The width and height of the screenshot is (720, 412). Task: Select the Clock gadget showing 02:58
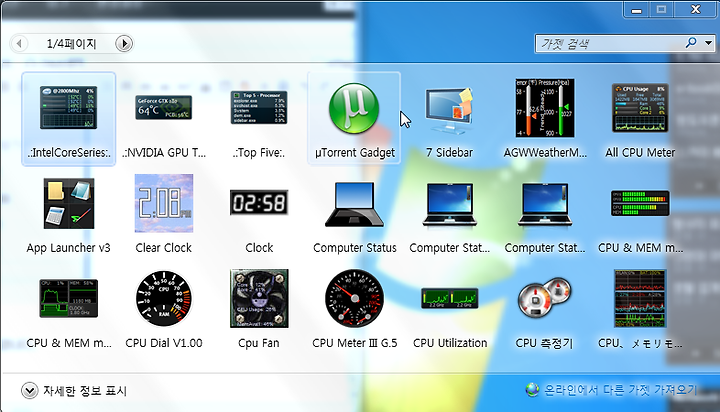click(259, 203)
